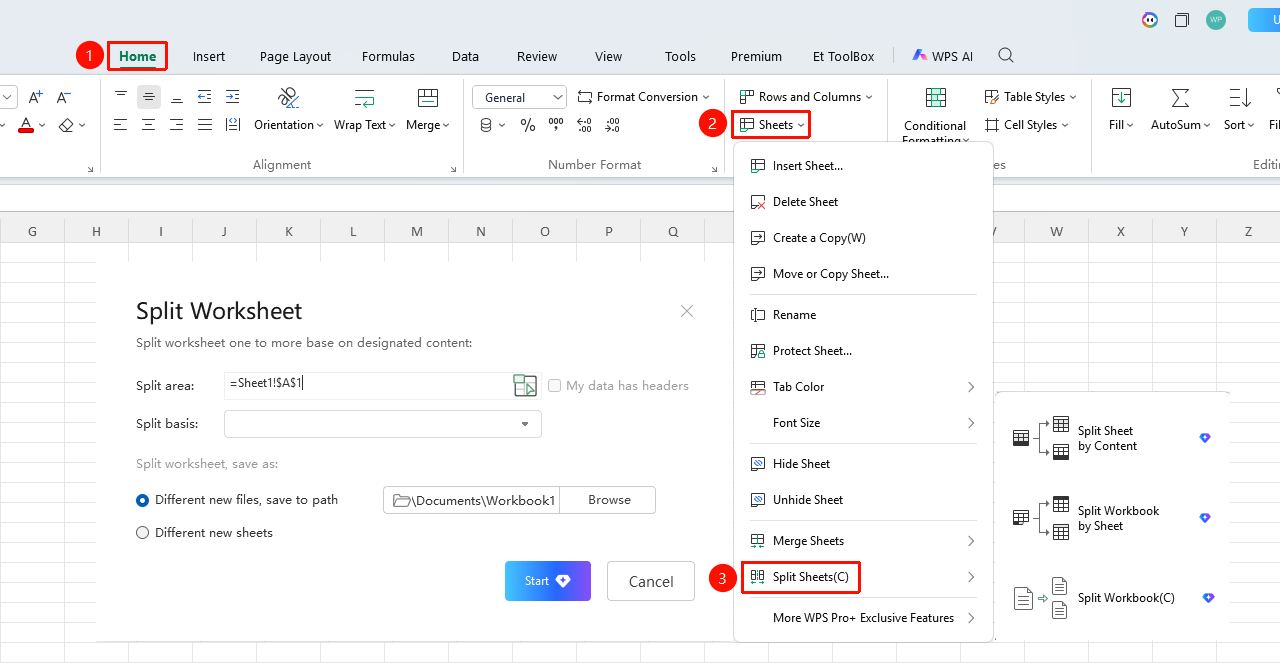Open the Split basis dropdown
The height and width of the screenshot is (663, 1280).
(x=383, y=424)
